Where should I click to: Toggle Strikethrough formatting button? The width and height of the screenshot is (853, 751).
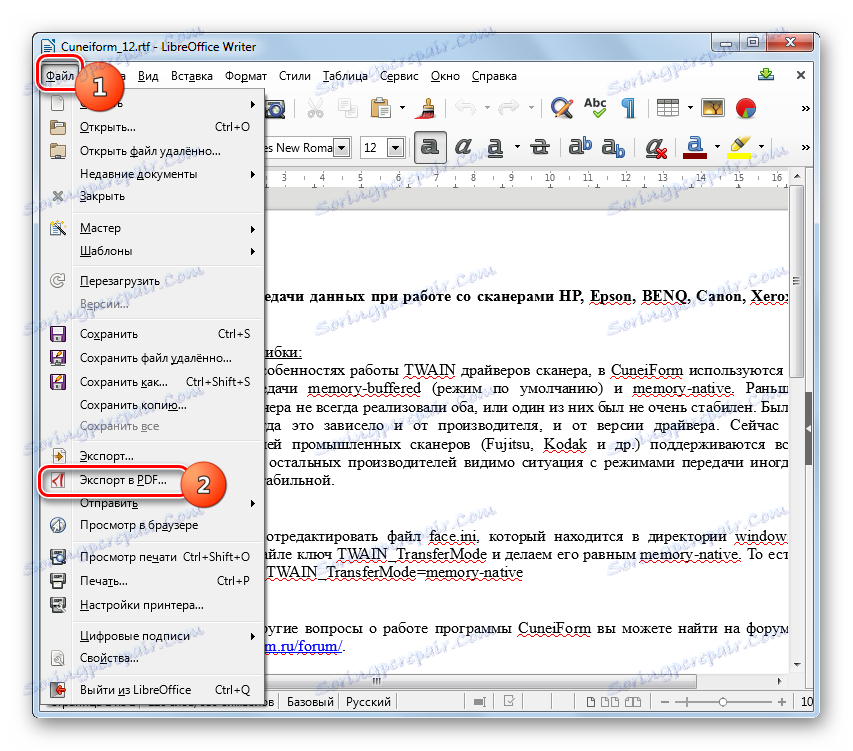540,147
